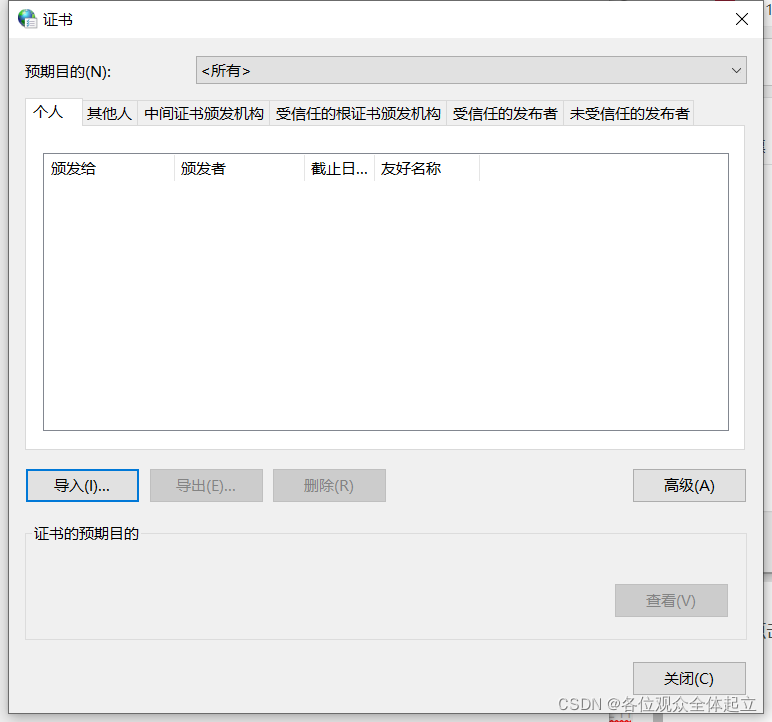Click the empty certificate list area

386,305
